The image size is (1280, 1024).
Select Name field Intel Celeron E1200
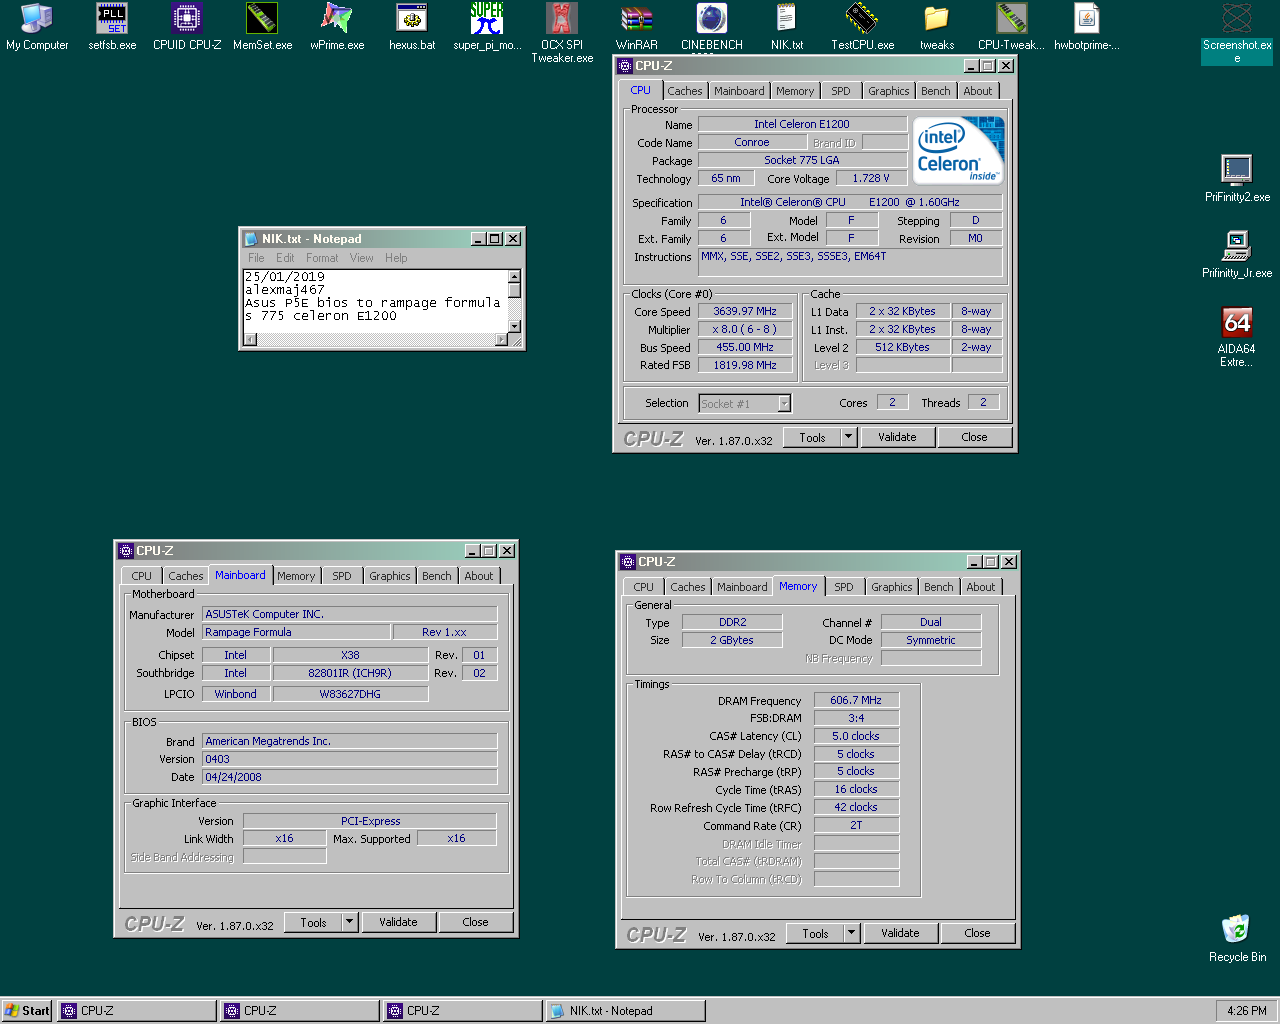pos(802,124)
